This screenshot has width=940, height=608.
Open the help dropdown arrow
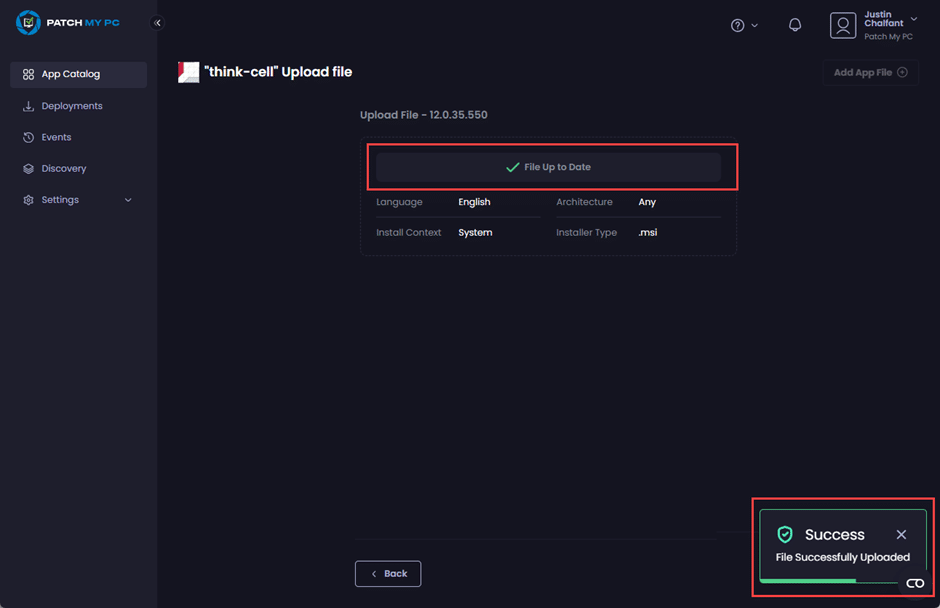754,26
